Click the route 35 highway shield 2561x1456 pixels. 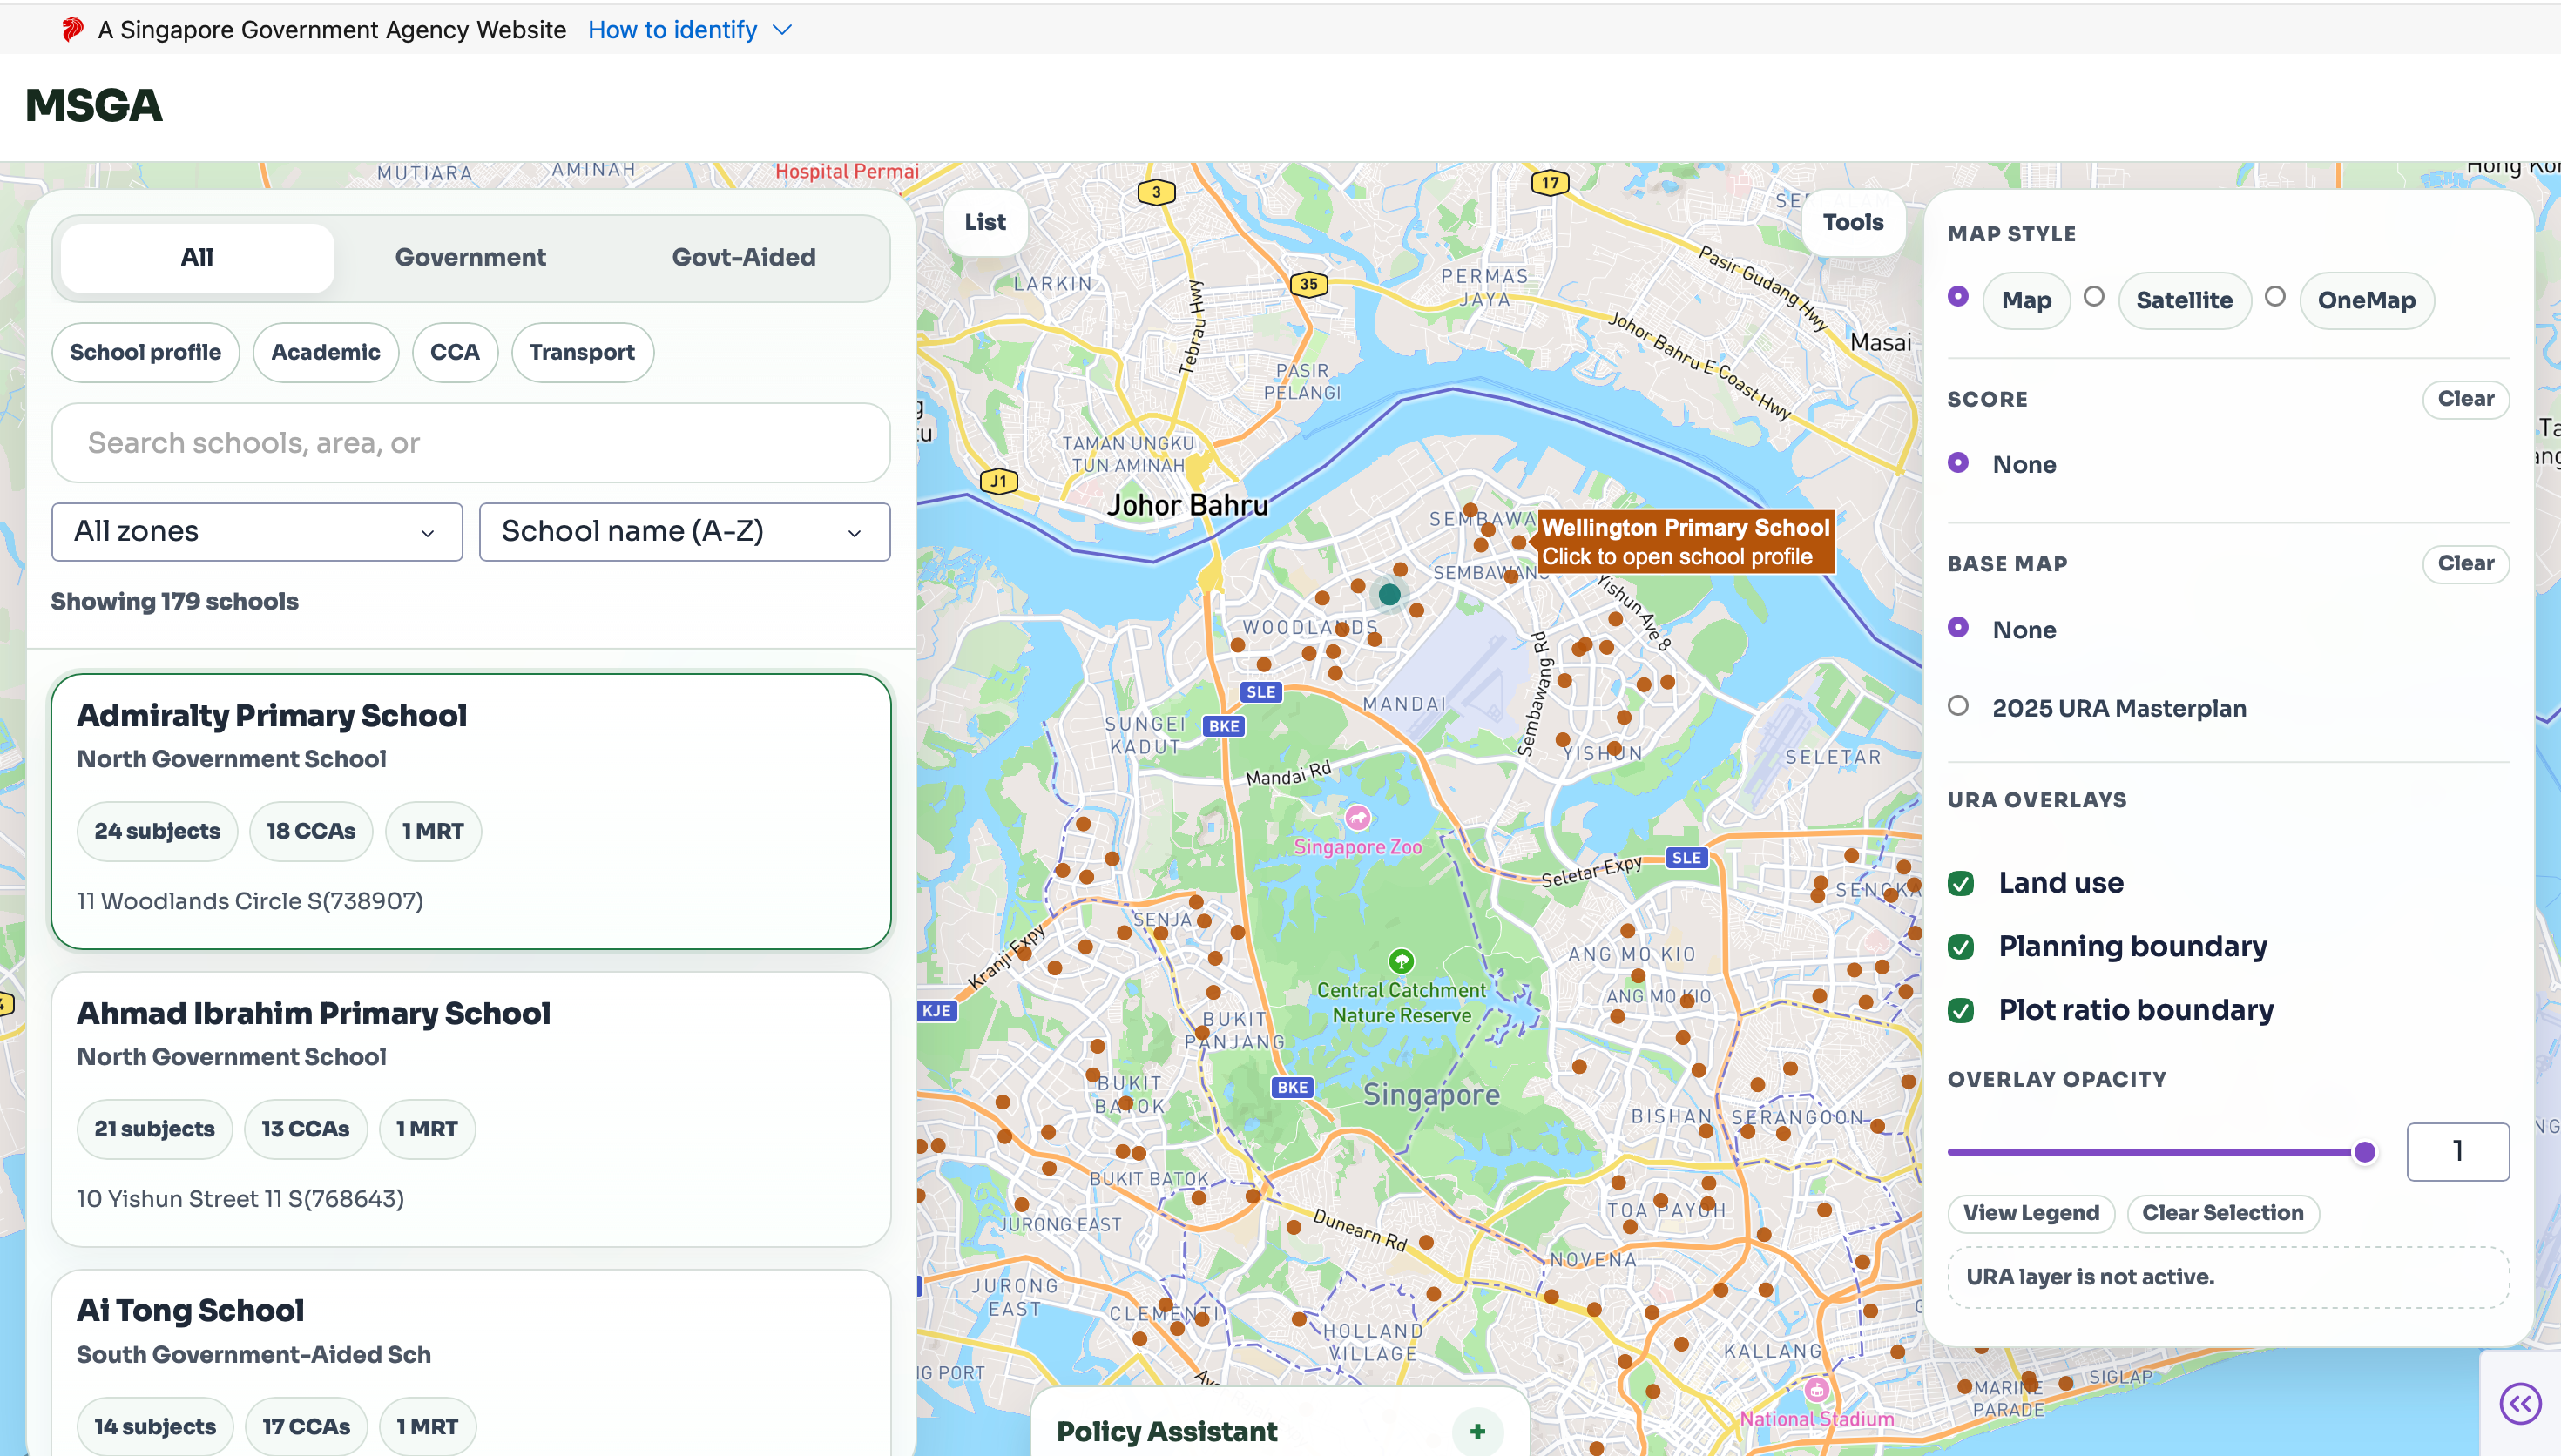(x=1309, y=284)
